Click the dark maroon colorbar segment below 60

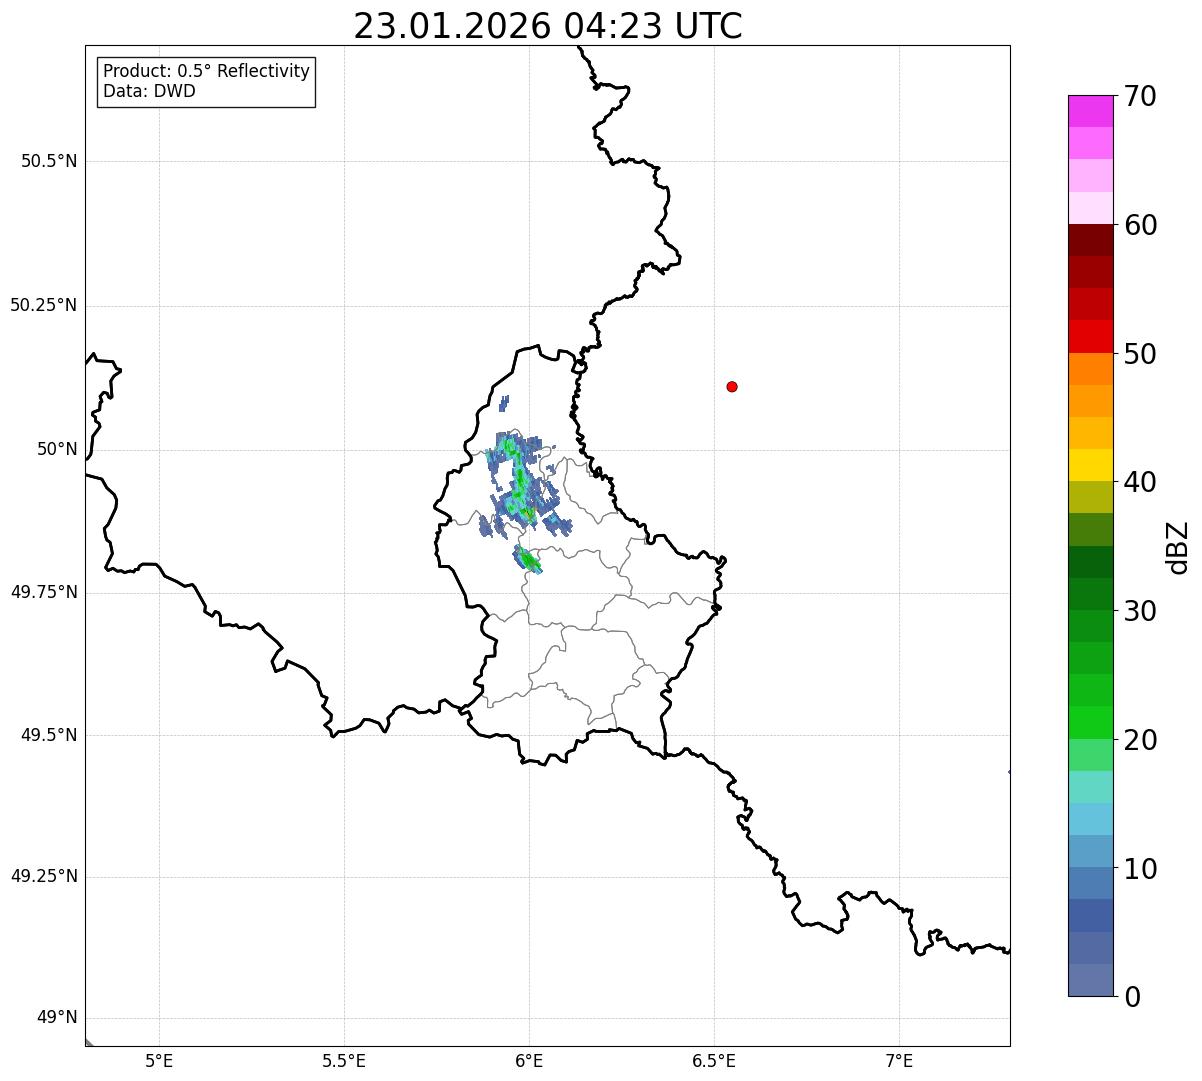click(1090, 240)
